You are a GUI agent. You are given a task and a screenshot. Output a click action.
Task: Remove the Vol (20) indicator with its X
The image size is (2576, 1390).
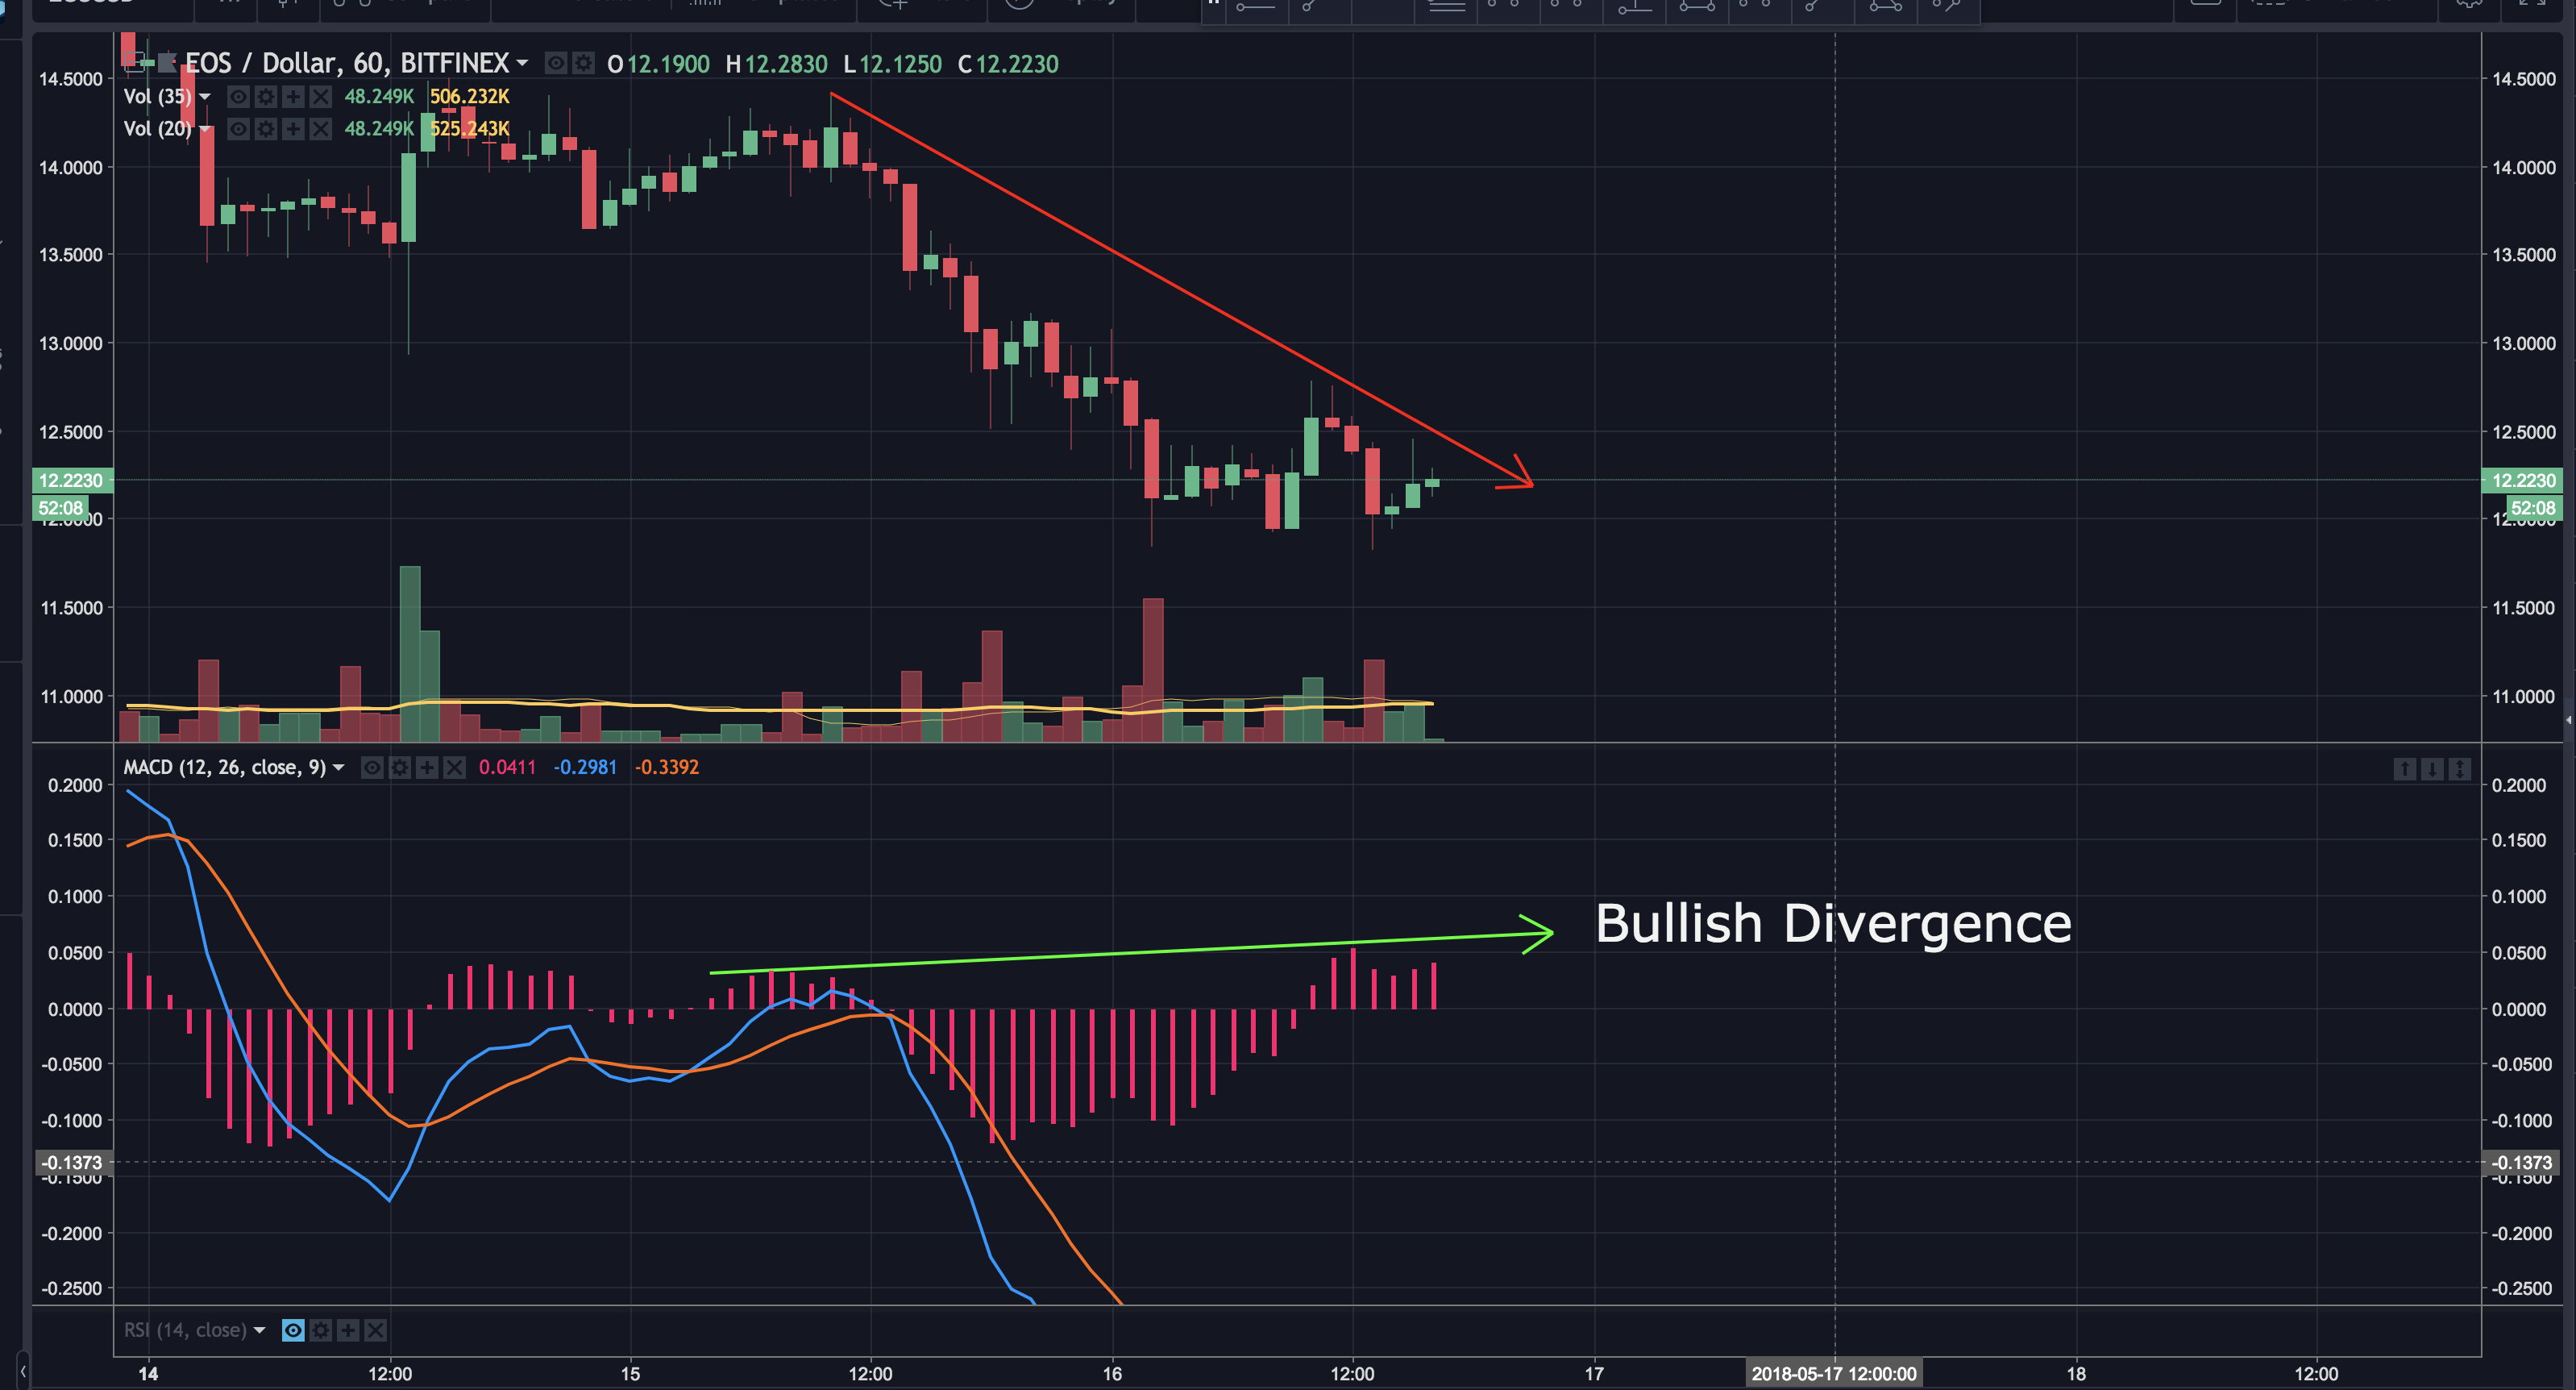click(320, 129)
